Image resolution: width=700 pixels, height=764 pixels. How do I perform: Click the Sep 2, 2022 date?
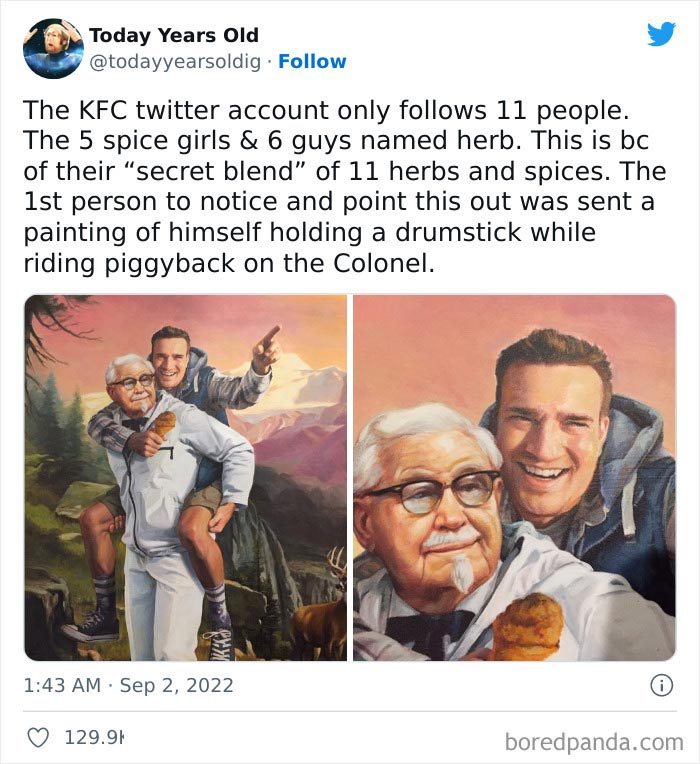(x=177, y=685)
